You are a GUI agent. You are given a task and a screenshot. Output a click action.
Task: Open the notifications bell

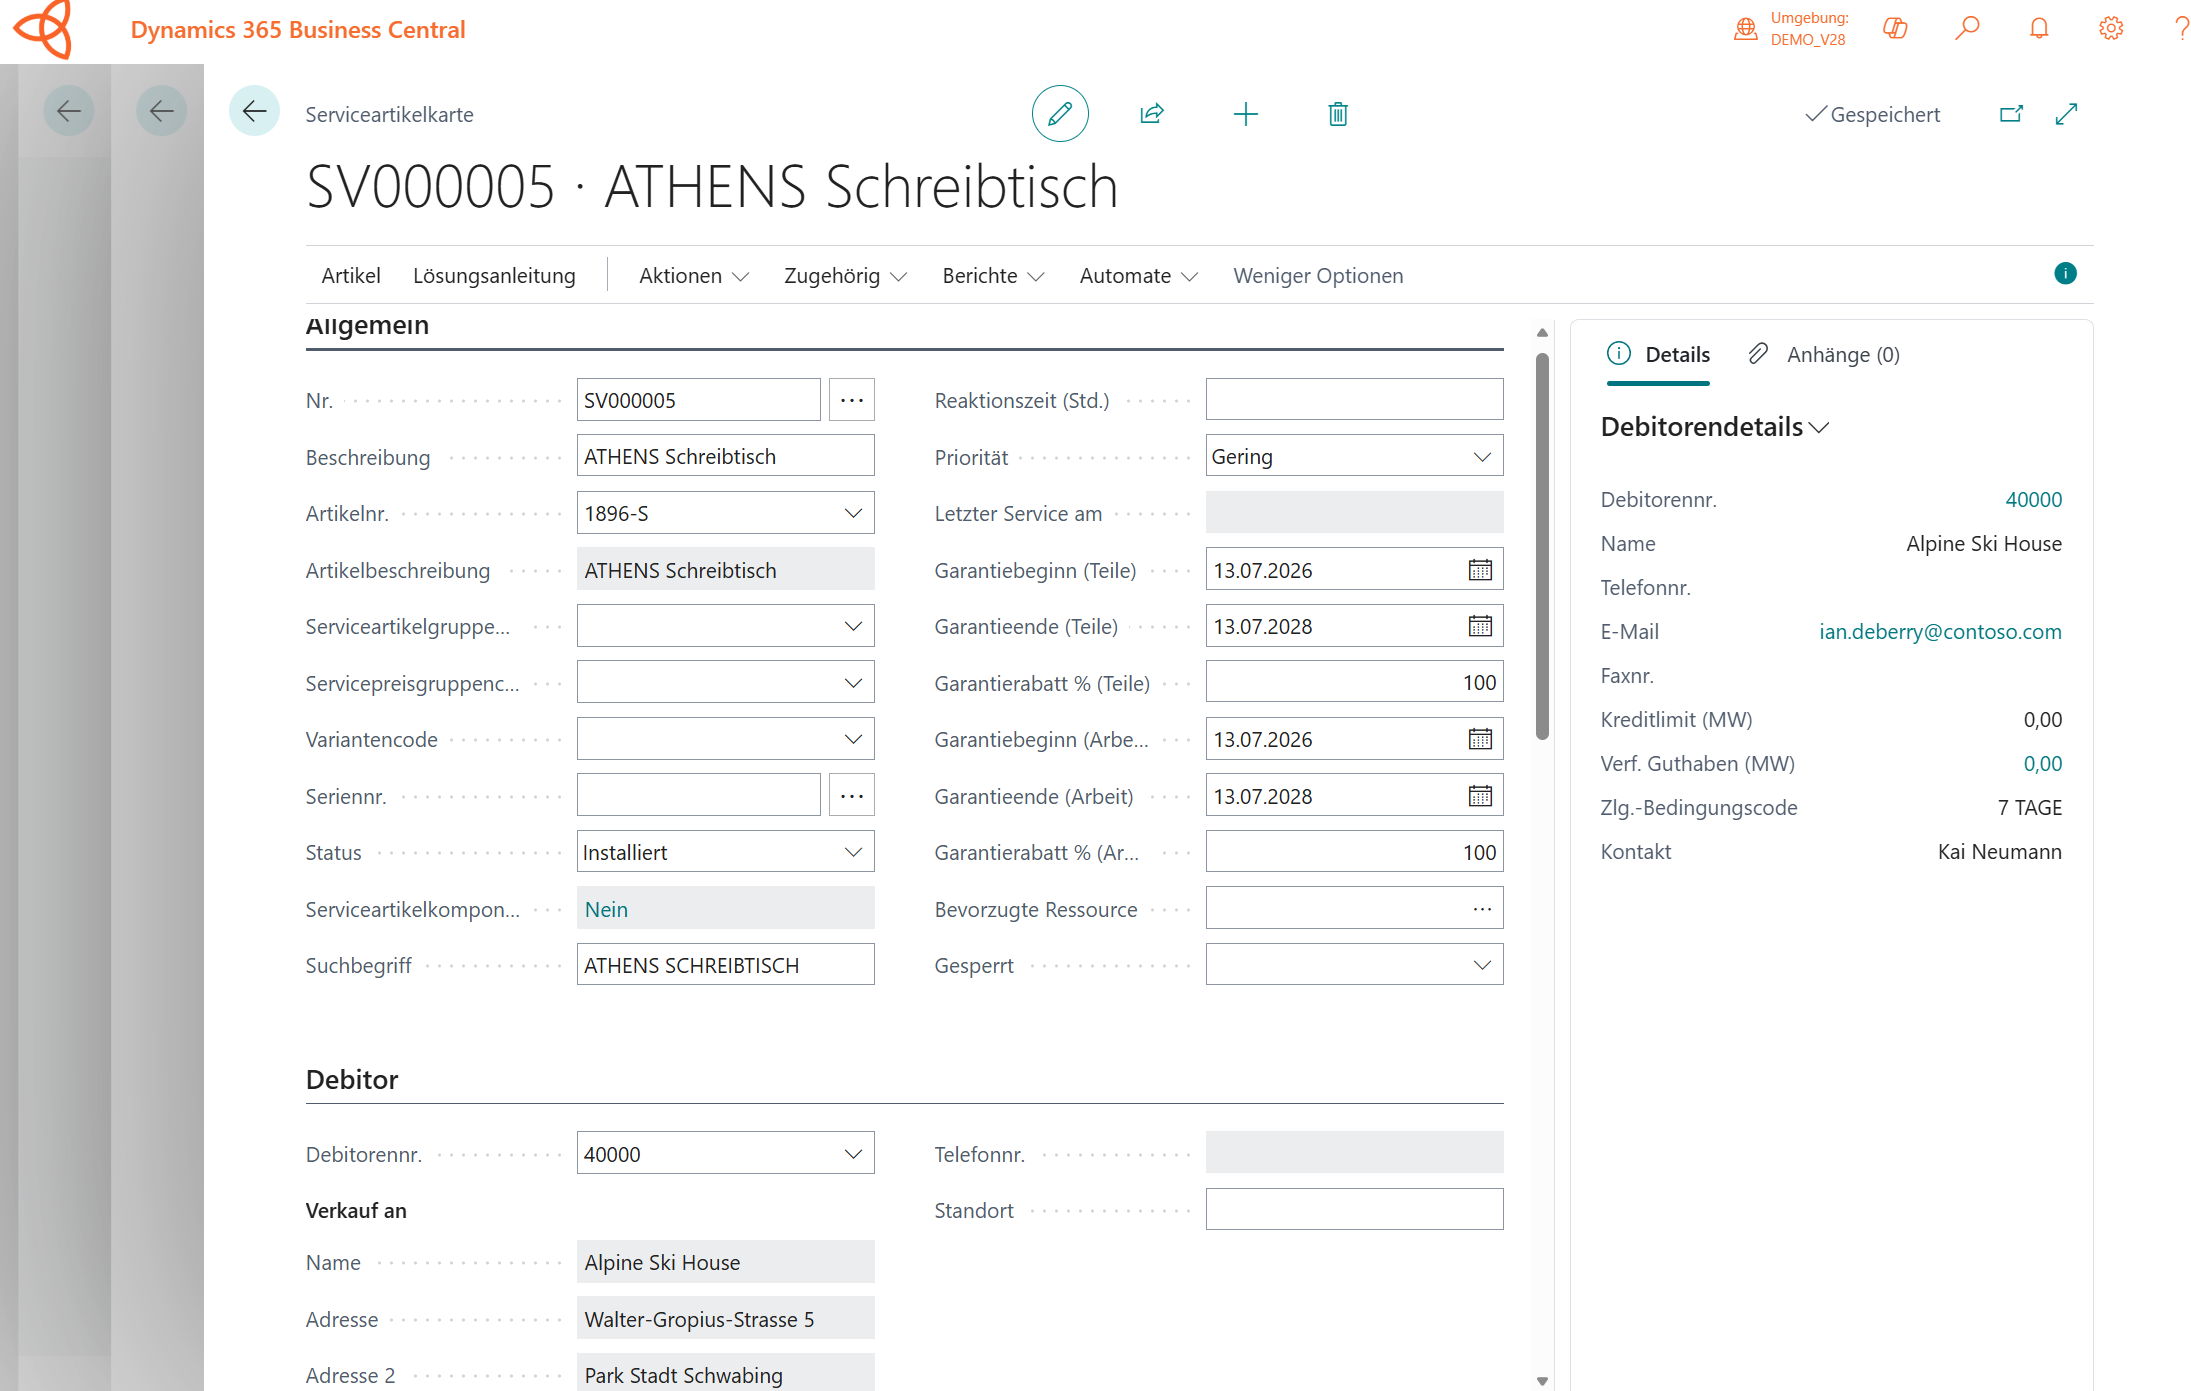[x=2039, y=28]
